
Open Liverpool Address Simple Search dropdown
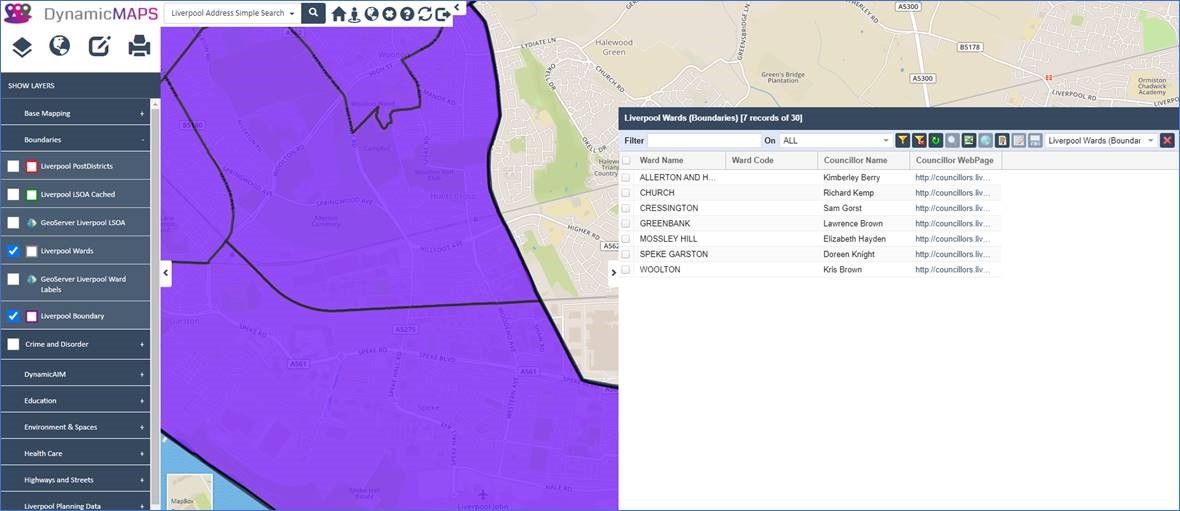(232, 14)
